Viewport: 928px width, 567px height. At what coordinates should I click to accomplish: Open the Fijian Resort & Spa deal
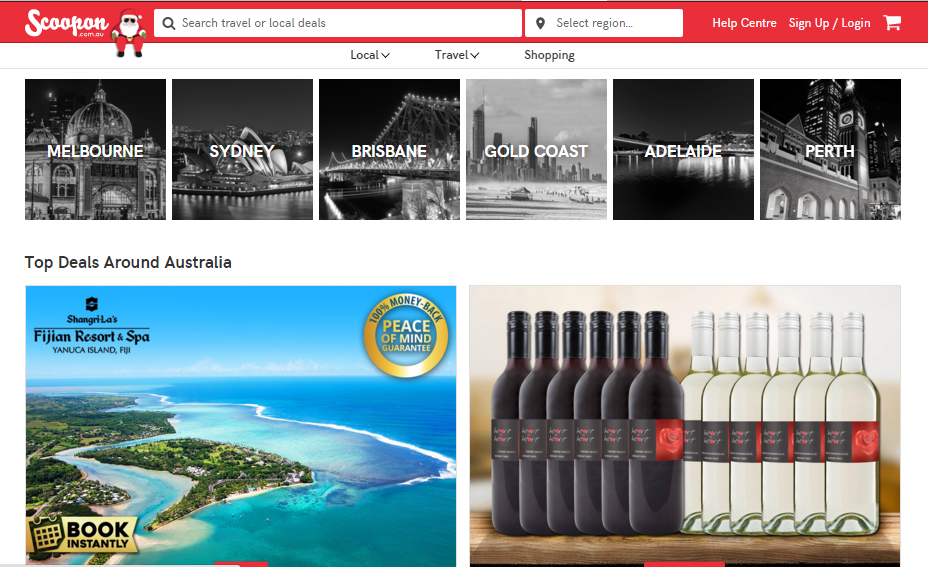[x=241, y=426]
